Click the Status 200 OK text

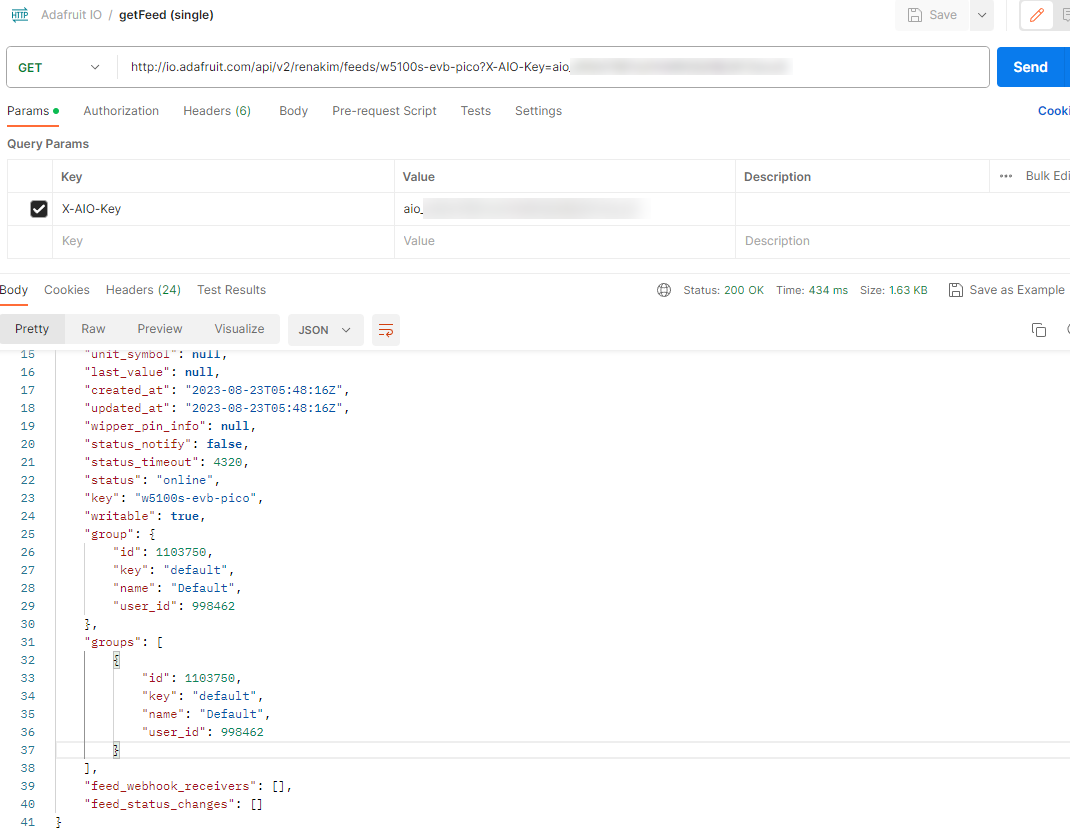[723, 290]
